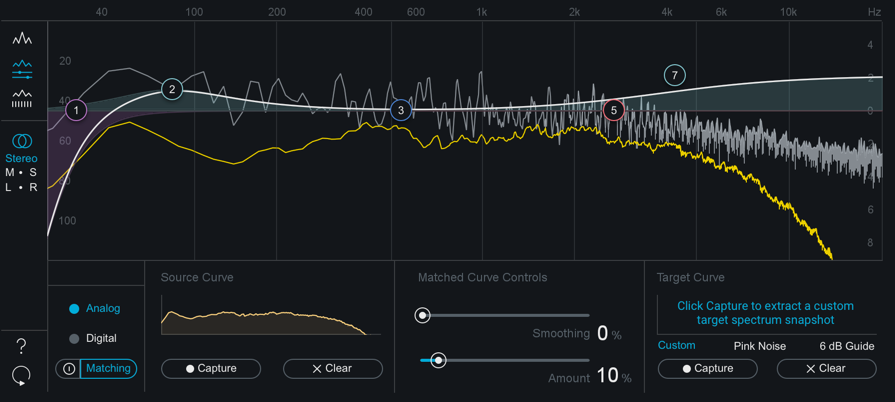Click the Stereo label text

click(22, 158)
